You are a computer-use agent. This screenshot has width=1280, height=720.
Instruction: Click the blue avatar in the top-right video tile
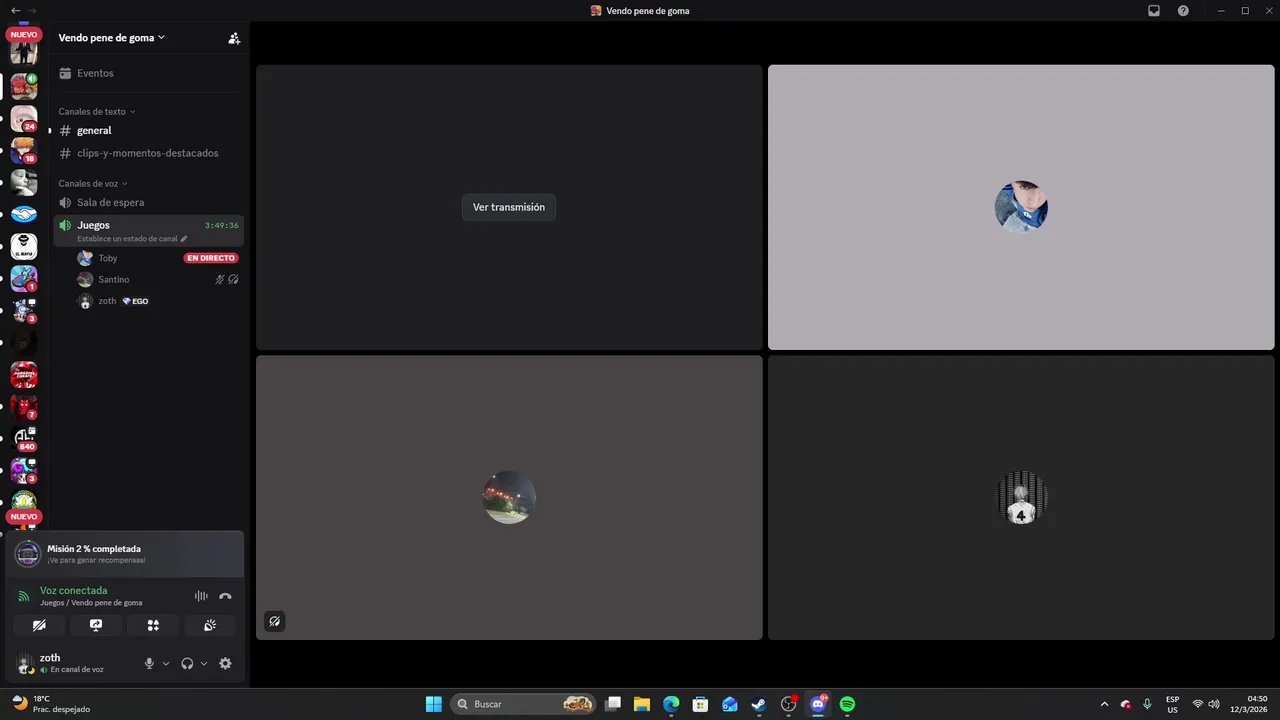1021,207
